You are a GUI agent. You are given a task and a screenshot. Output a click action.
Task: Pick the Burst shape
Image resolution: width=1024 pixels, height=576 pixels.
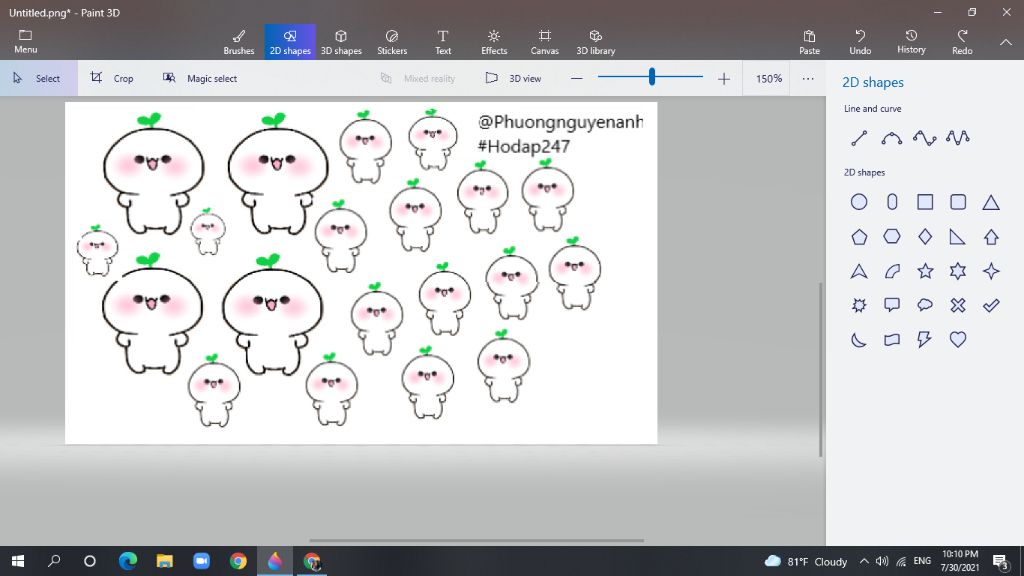click(x=859, y=305)
